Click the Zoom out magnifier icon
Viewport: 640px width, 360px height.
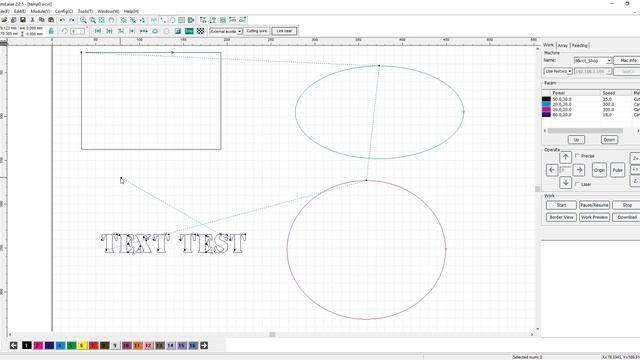[93, 20]
